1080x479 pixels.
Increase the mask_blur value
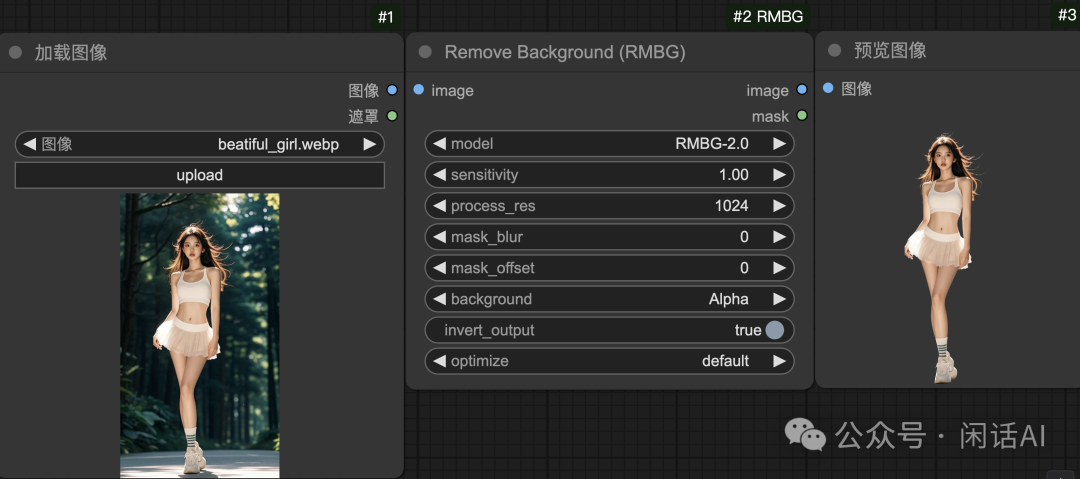tap(779, 237)
